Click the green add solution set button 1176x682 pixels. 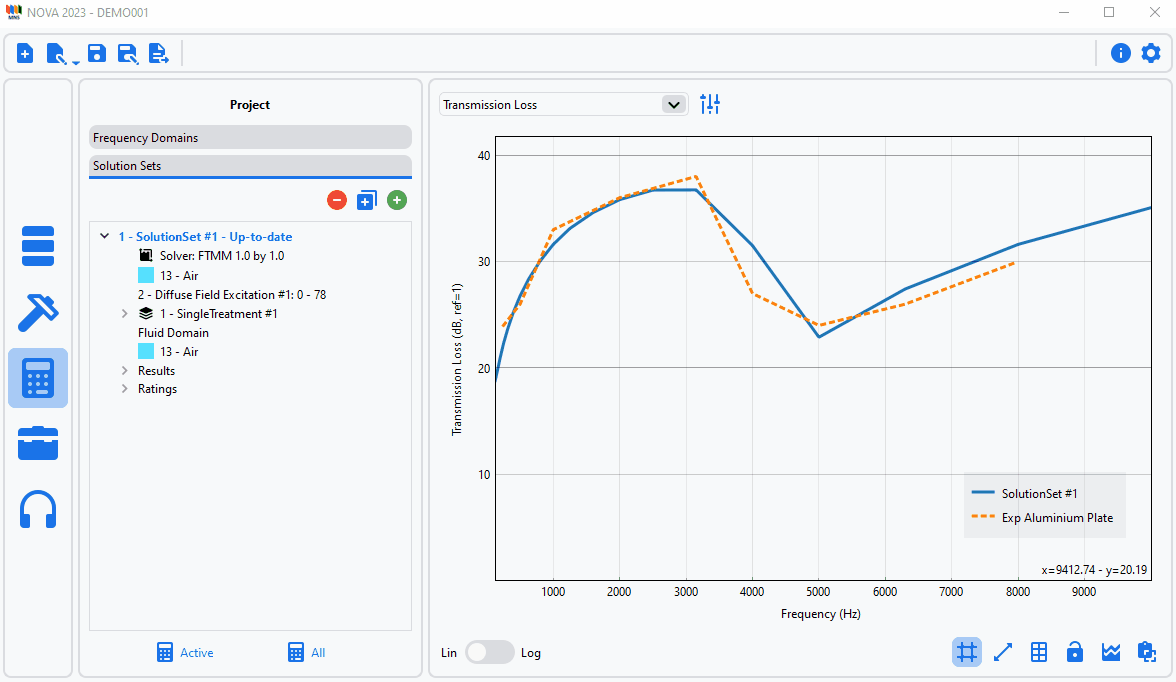397,200
